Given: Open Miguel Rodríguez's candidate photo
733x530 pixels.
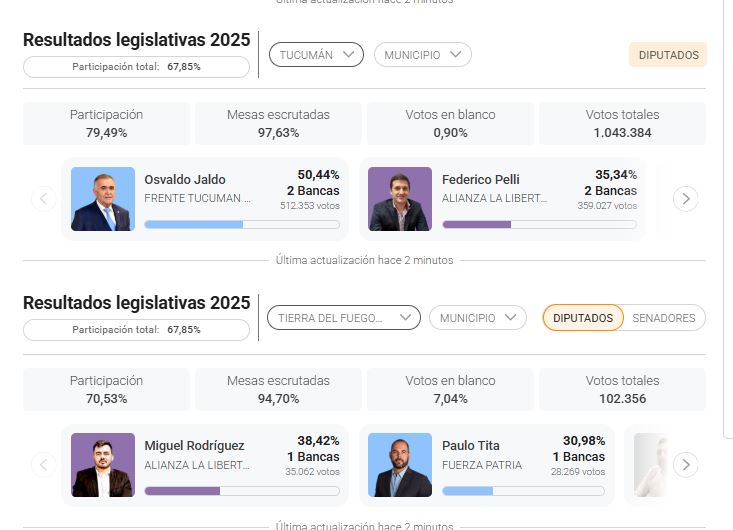Looking at the screenshot, I should [x=103, y=465].
